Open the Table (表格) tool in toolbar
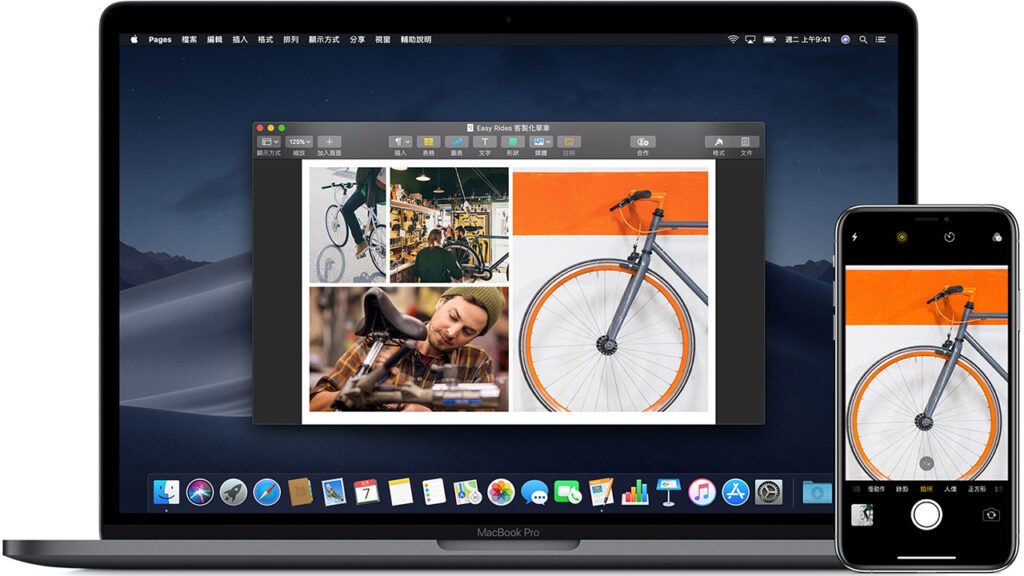 tap(428, 142)
